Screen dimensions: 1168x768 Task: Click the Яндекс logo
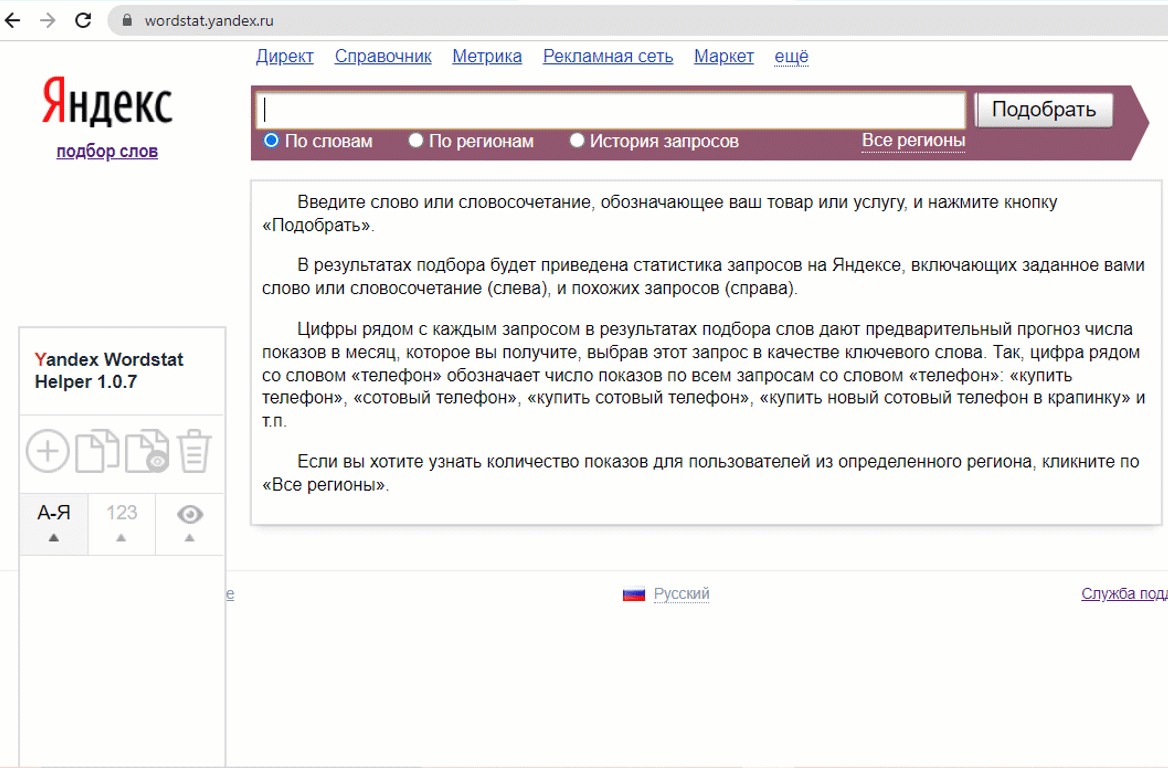pos(107,101)
